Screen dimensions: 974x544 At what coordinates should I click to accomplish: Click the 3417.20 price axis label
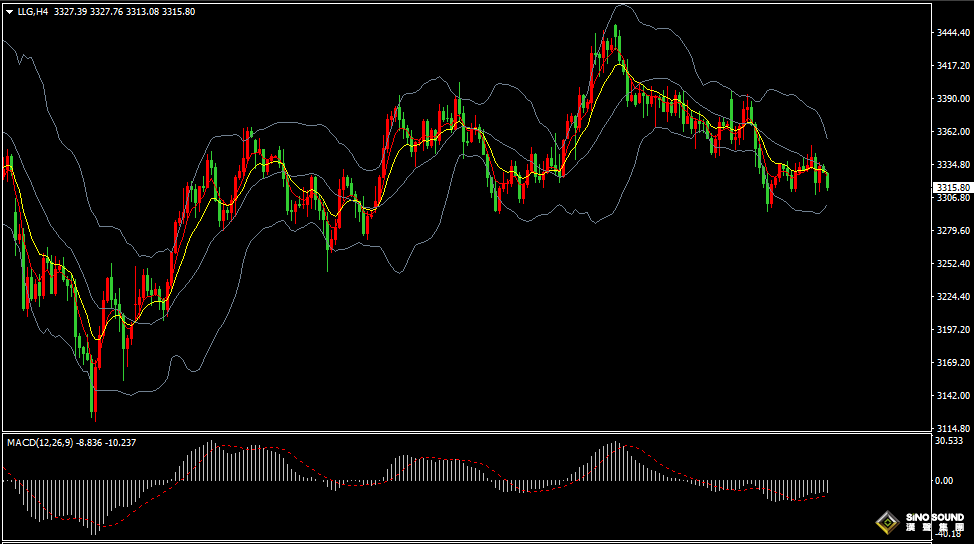953,66
